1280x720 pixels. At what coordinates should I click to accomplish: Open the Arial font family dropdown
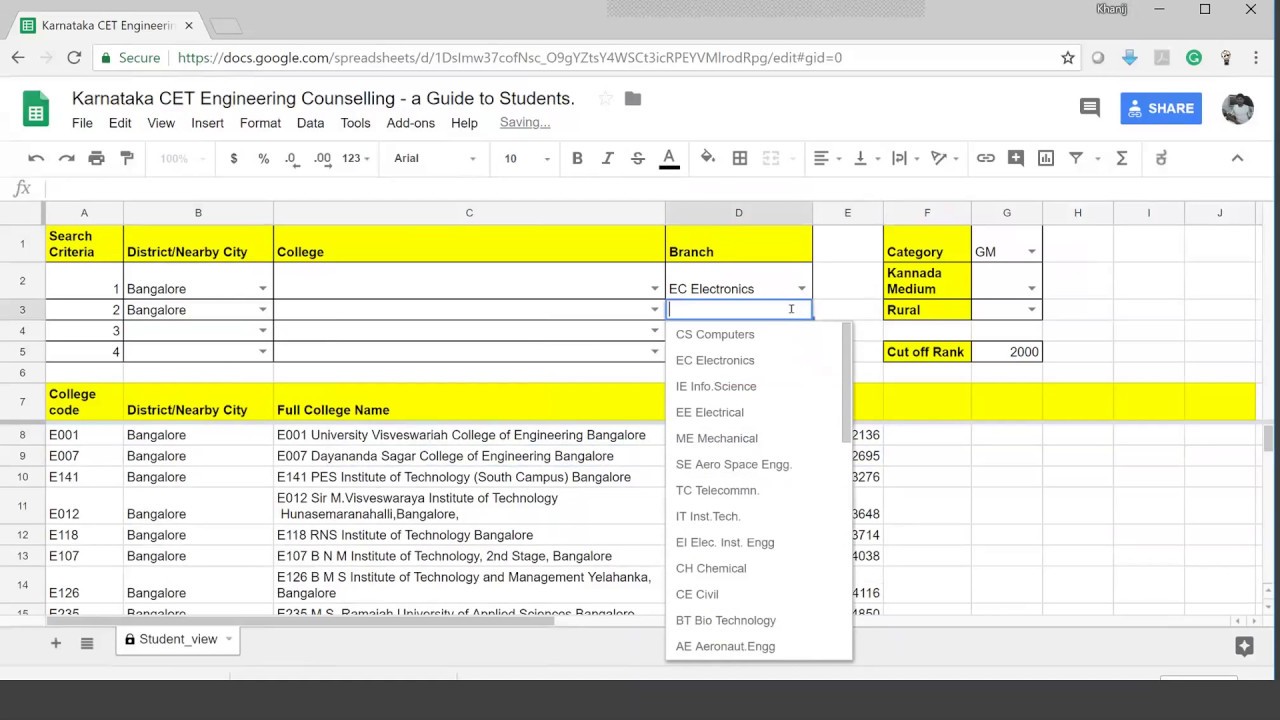(435, 158)
